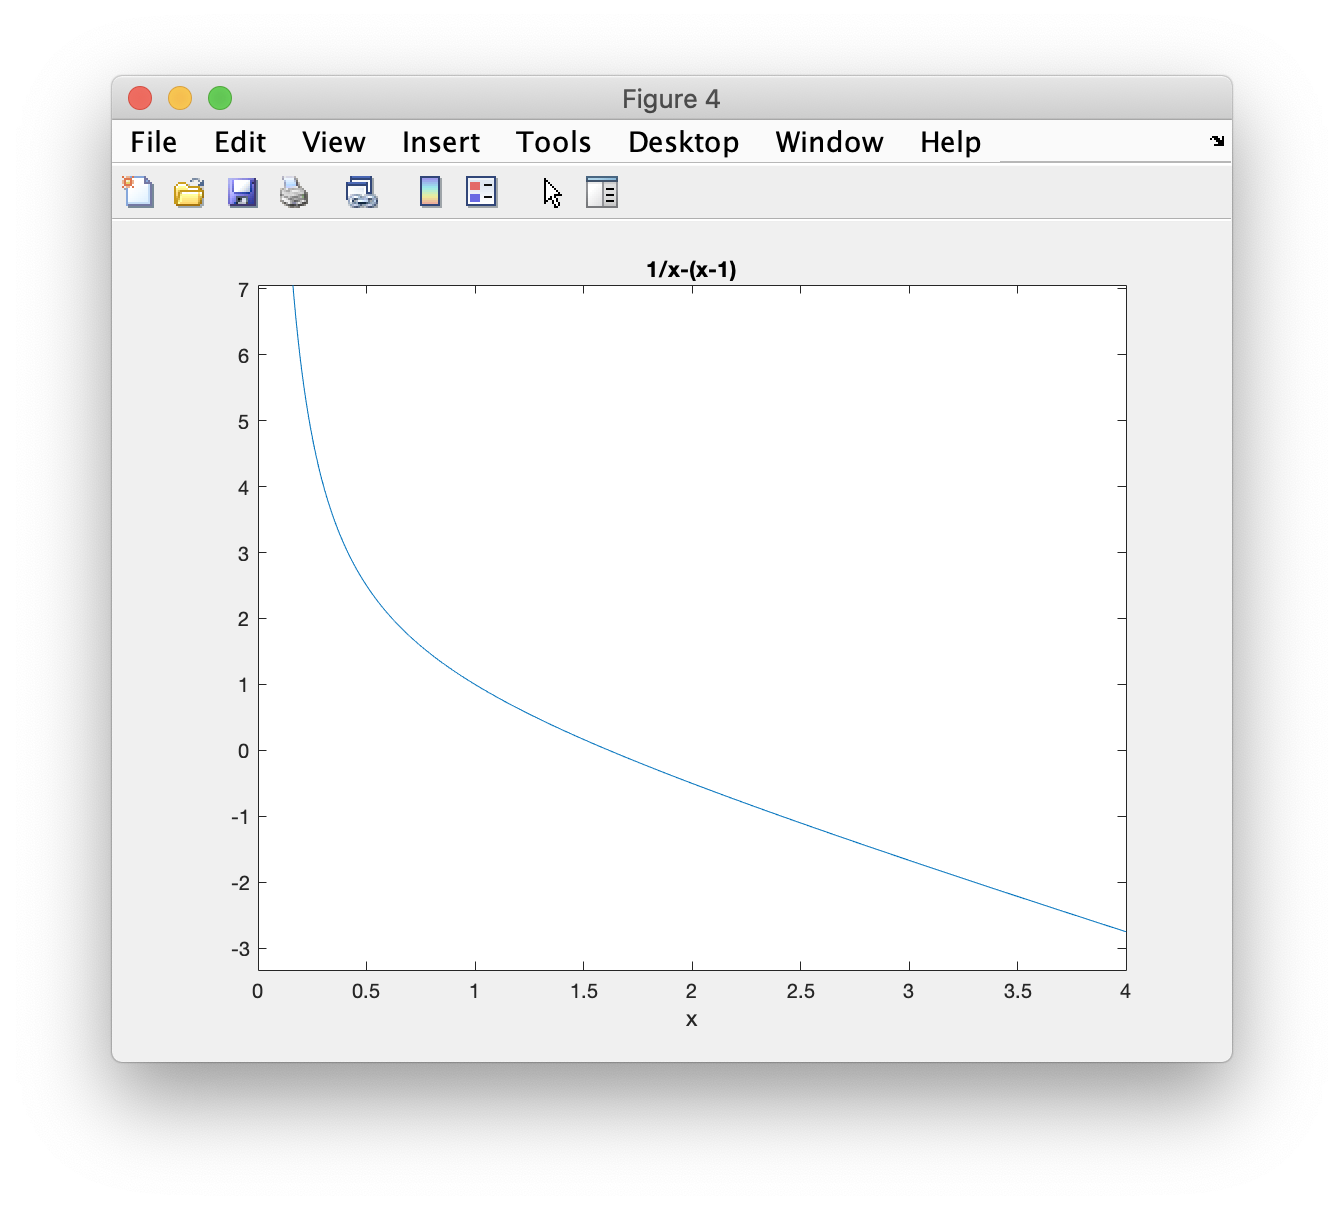Save the figure with the floppy disk icon
The height and width of the screenshot is (1210, 1344).
pyautogui.click(x=243, y=192)
